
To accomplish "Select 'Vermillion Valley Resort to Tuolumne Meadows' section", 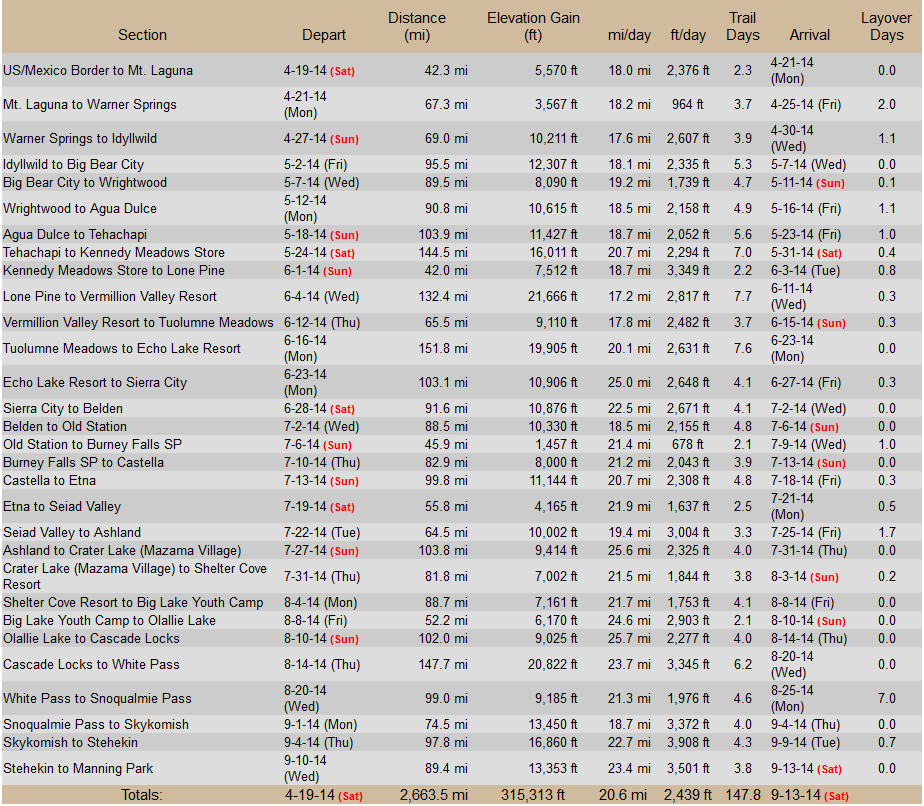I will [x=138, y=323].
